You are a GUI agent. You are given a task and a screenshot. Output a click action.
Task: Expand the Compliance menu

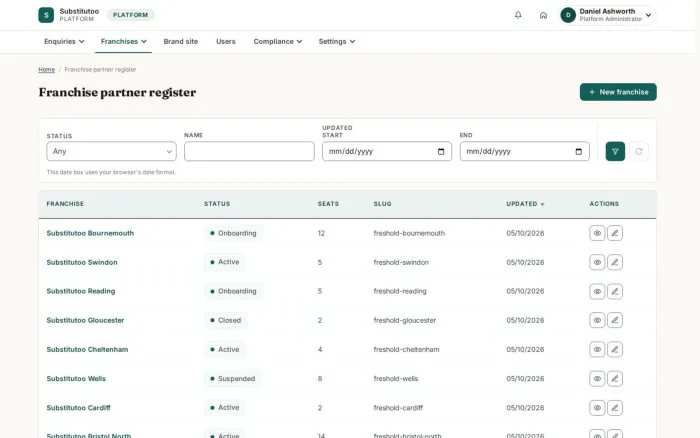pos(278,42)
